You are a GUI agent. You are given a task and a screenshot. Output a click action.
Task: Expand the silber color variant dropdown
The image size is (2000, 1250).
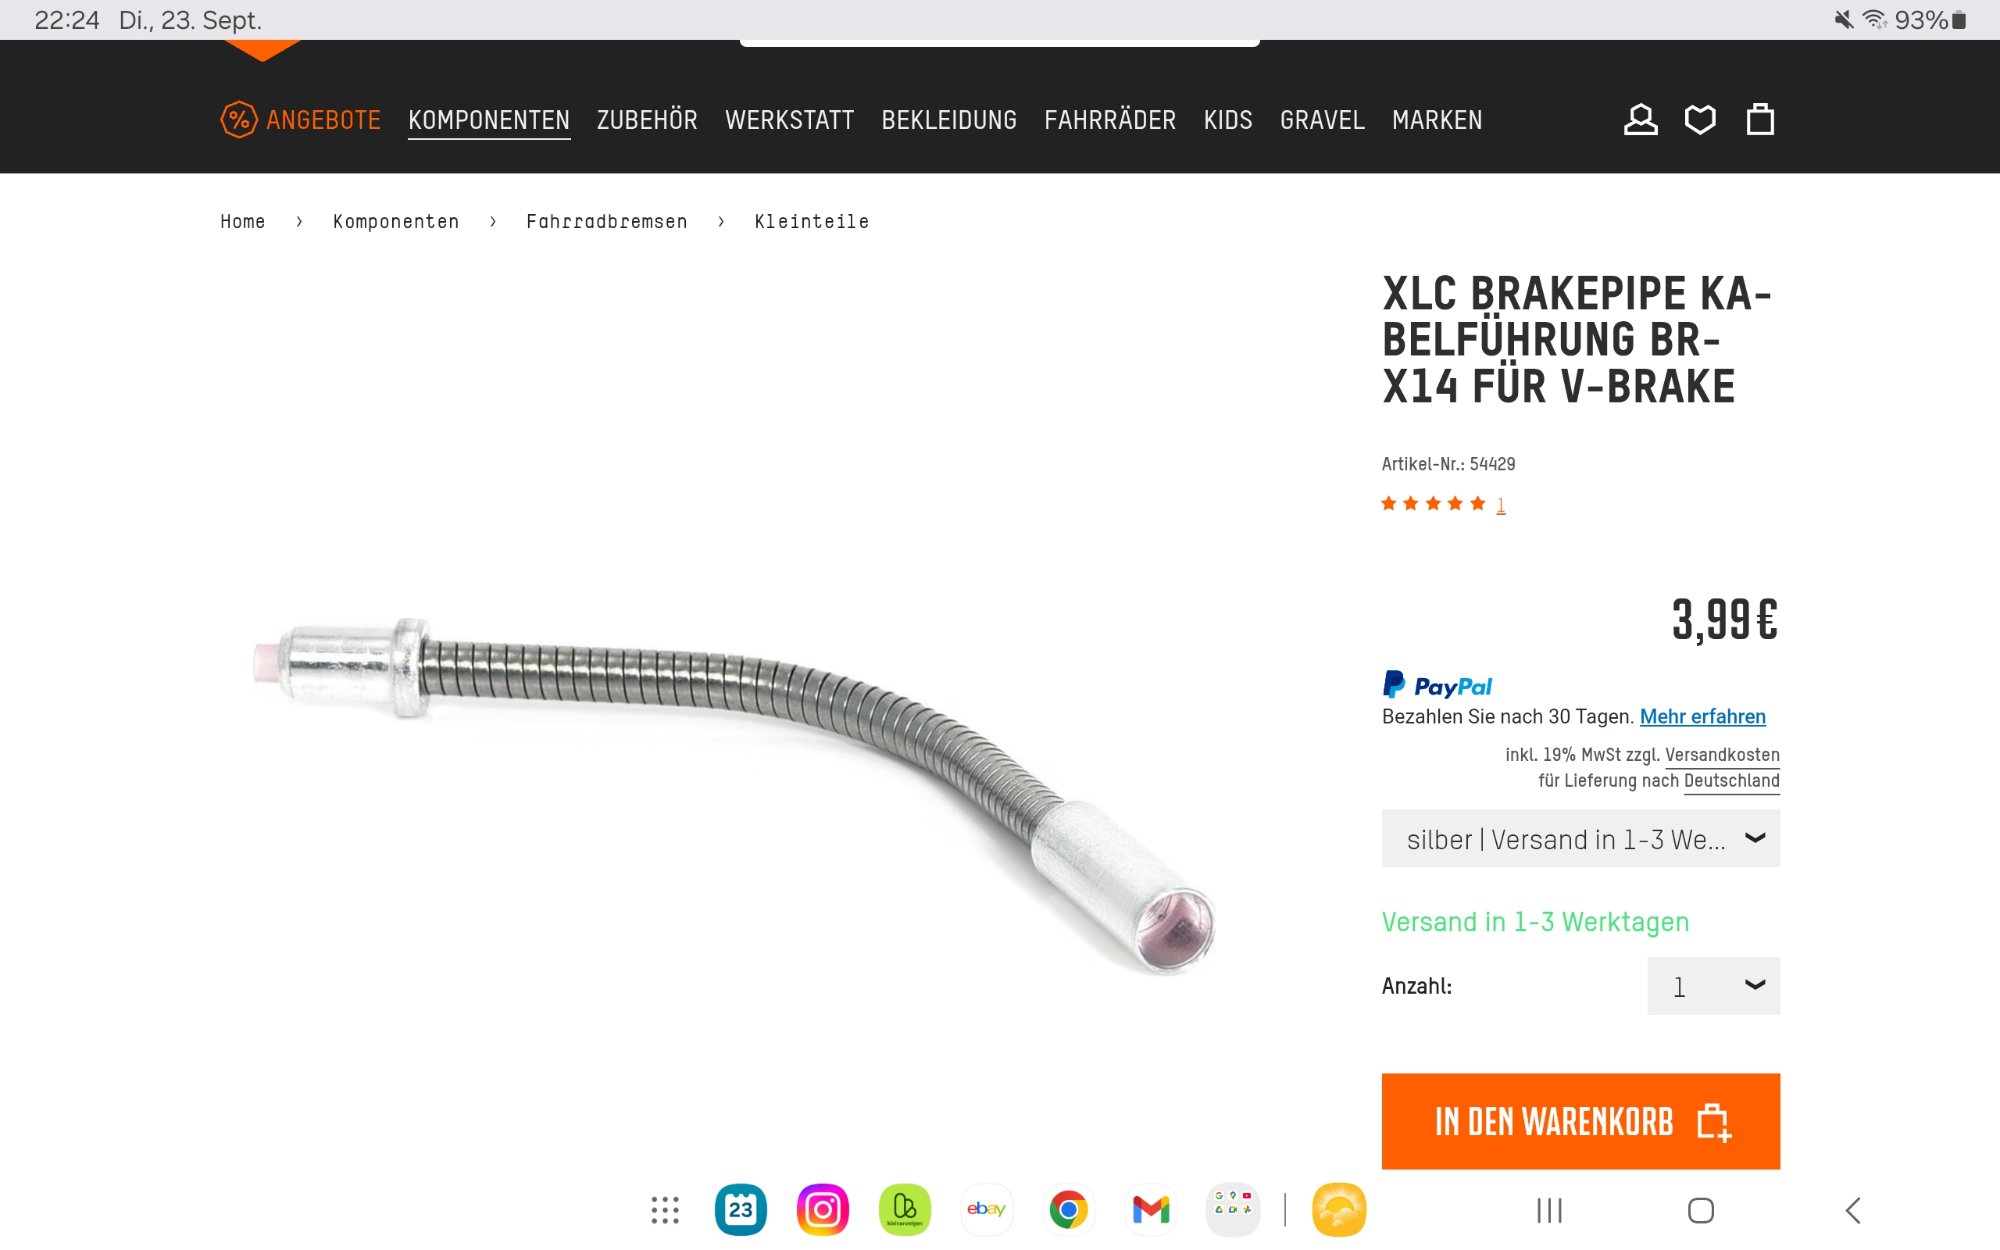point(1580,839)
